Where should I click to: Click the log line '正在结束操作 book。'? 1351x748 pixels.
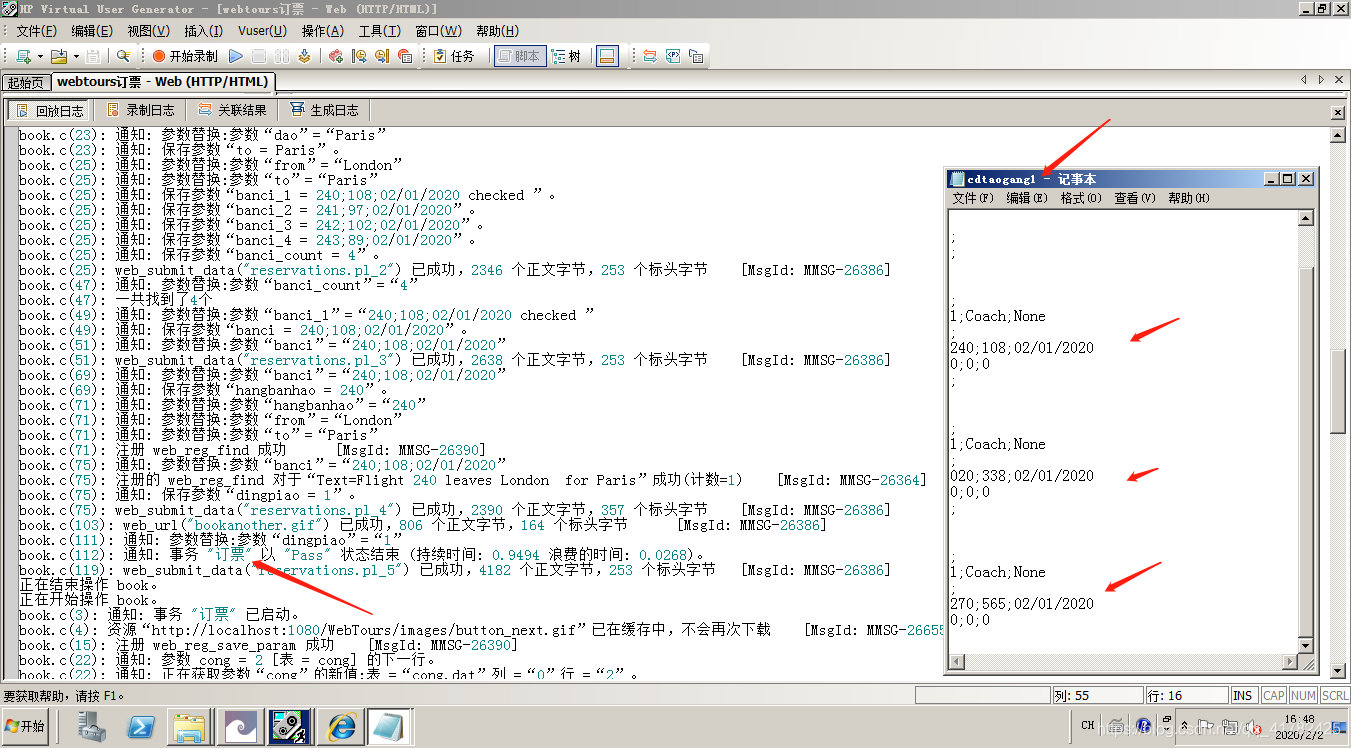88,585
